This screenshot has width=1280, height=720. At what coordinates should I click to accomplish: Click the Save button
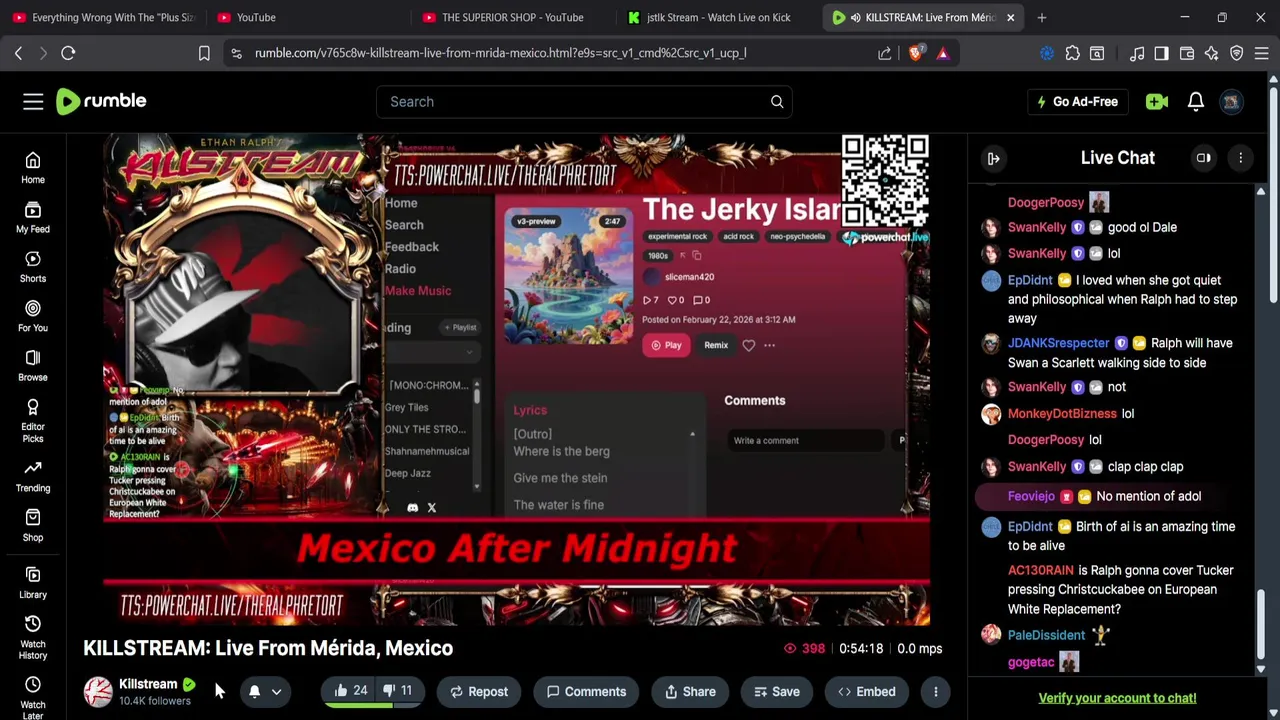point(777,691)
